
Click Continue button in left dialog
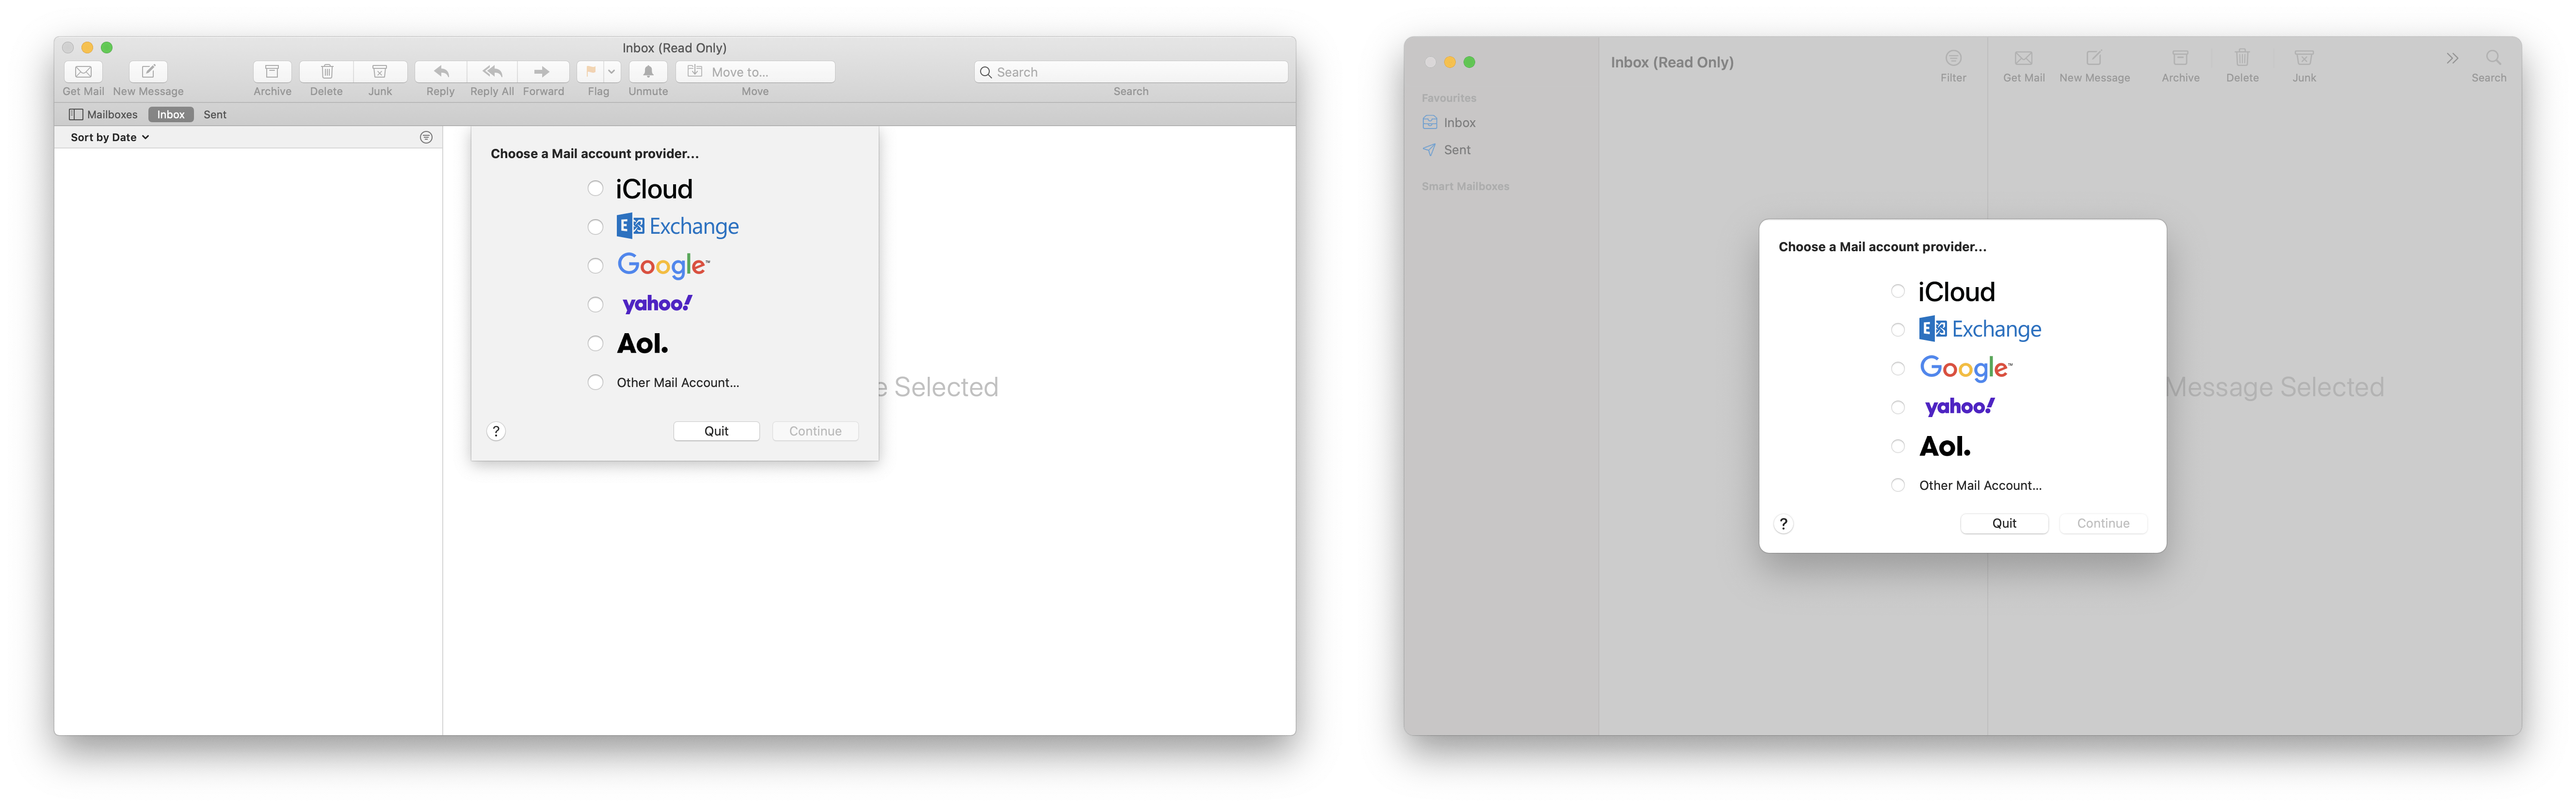click(815, 432)
